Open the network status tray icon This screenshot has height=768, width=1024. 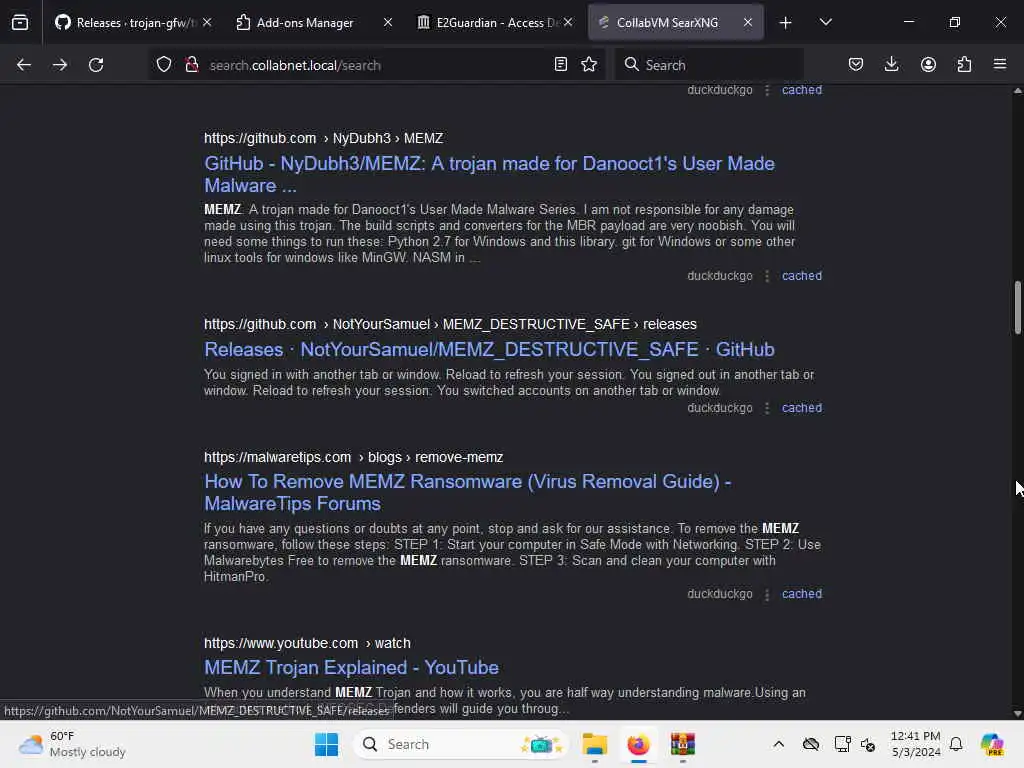tap(842, 744)
